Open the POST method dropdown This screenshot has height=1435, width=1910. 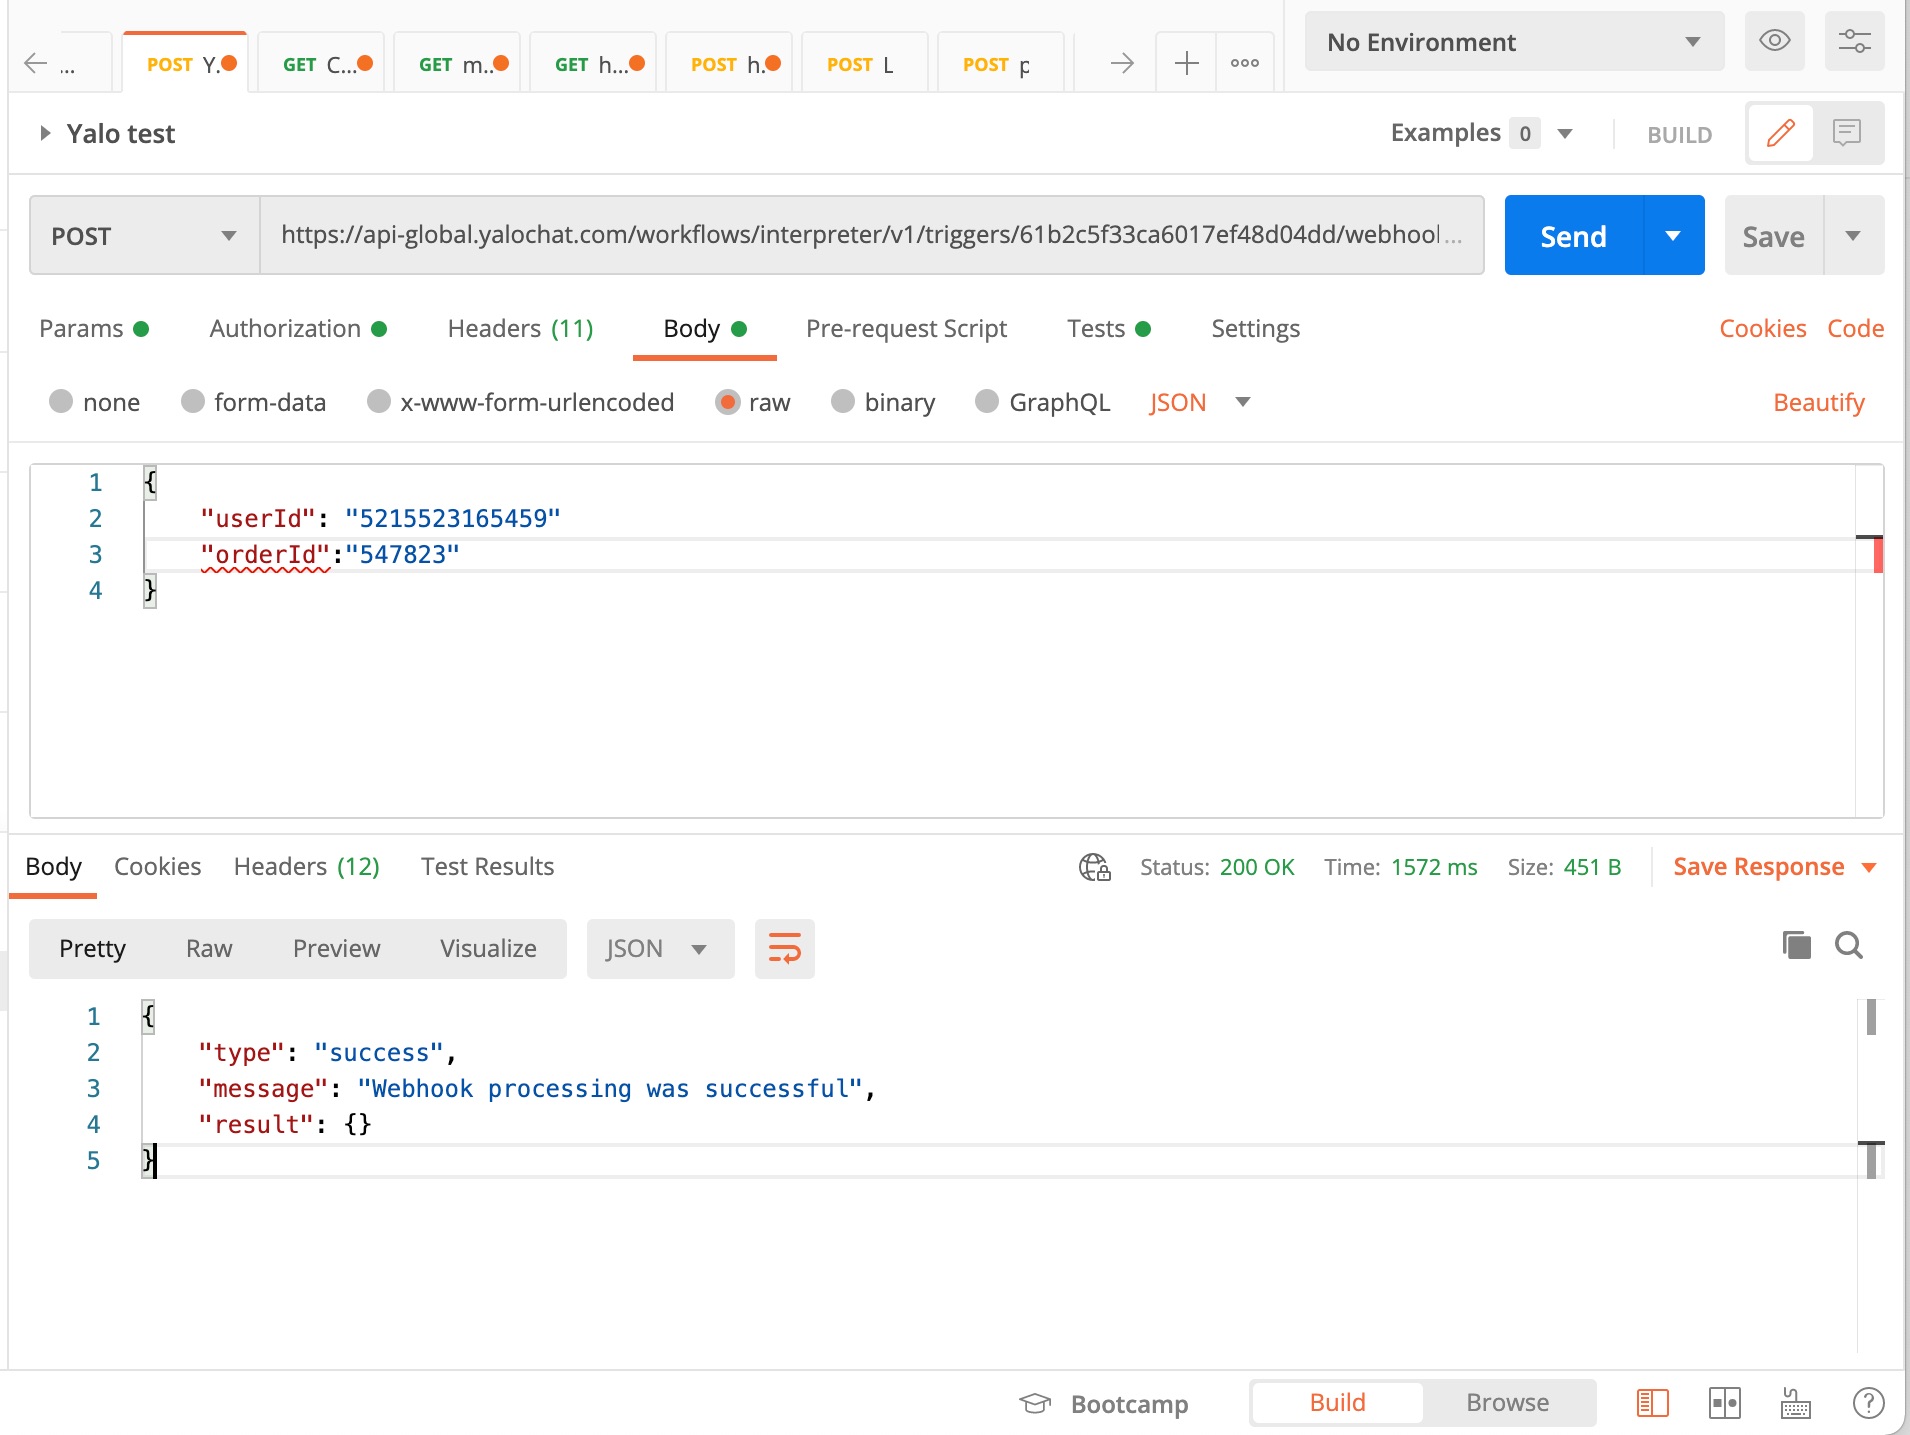(x=145, y=236)
